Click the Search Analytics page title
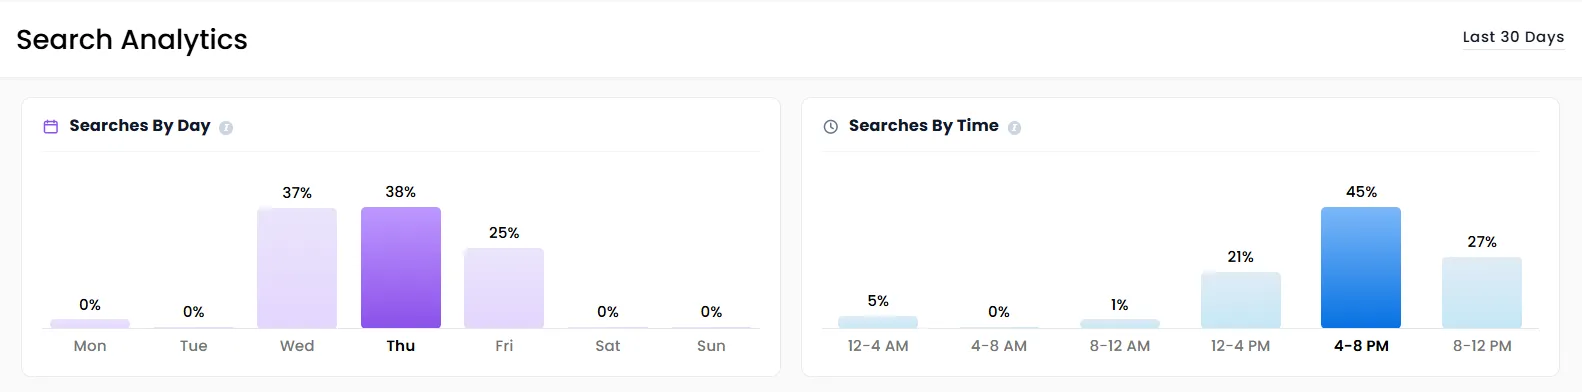The width and height of the screenshot is (1582, 392). (x=132, y=40)
